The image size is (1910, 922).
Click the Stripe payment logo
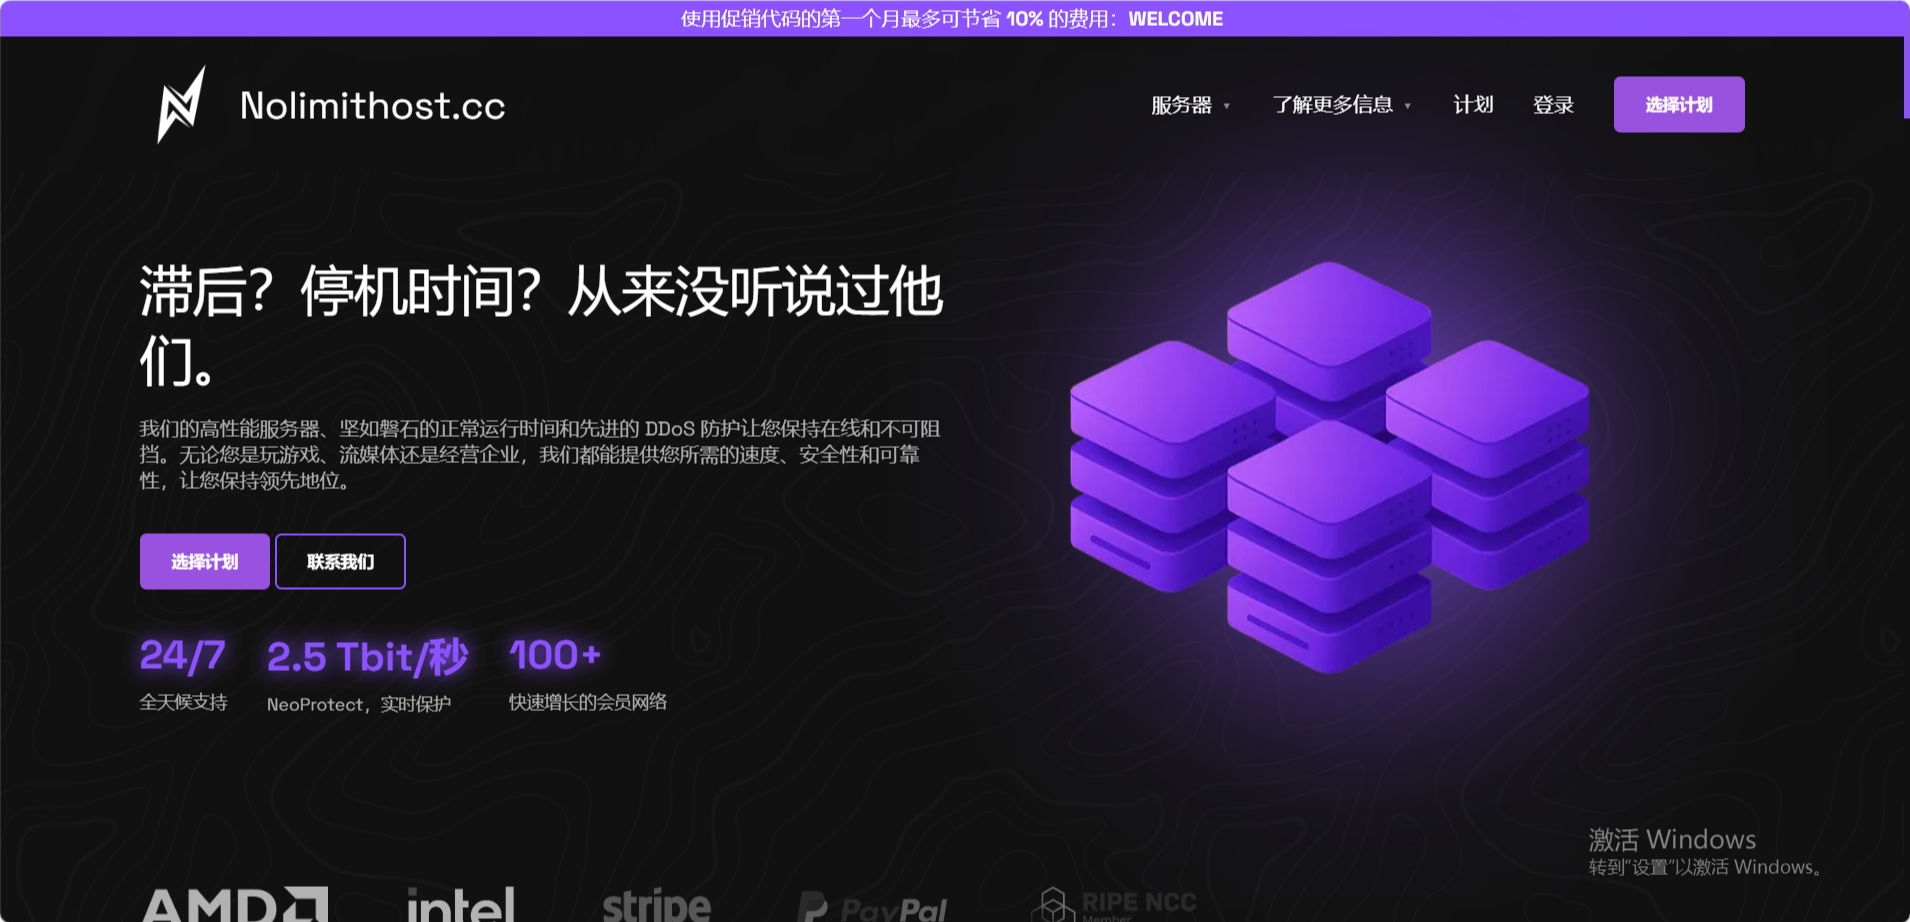click(656, 905)
